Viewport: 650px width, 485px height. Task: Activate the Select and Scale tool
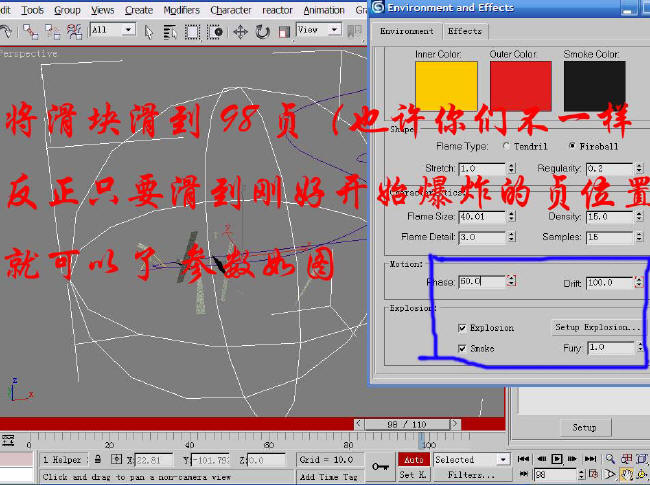(284, 32)
